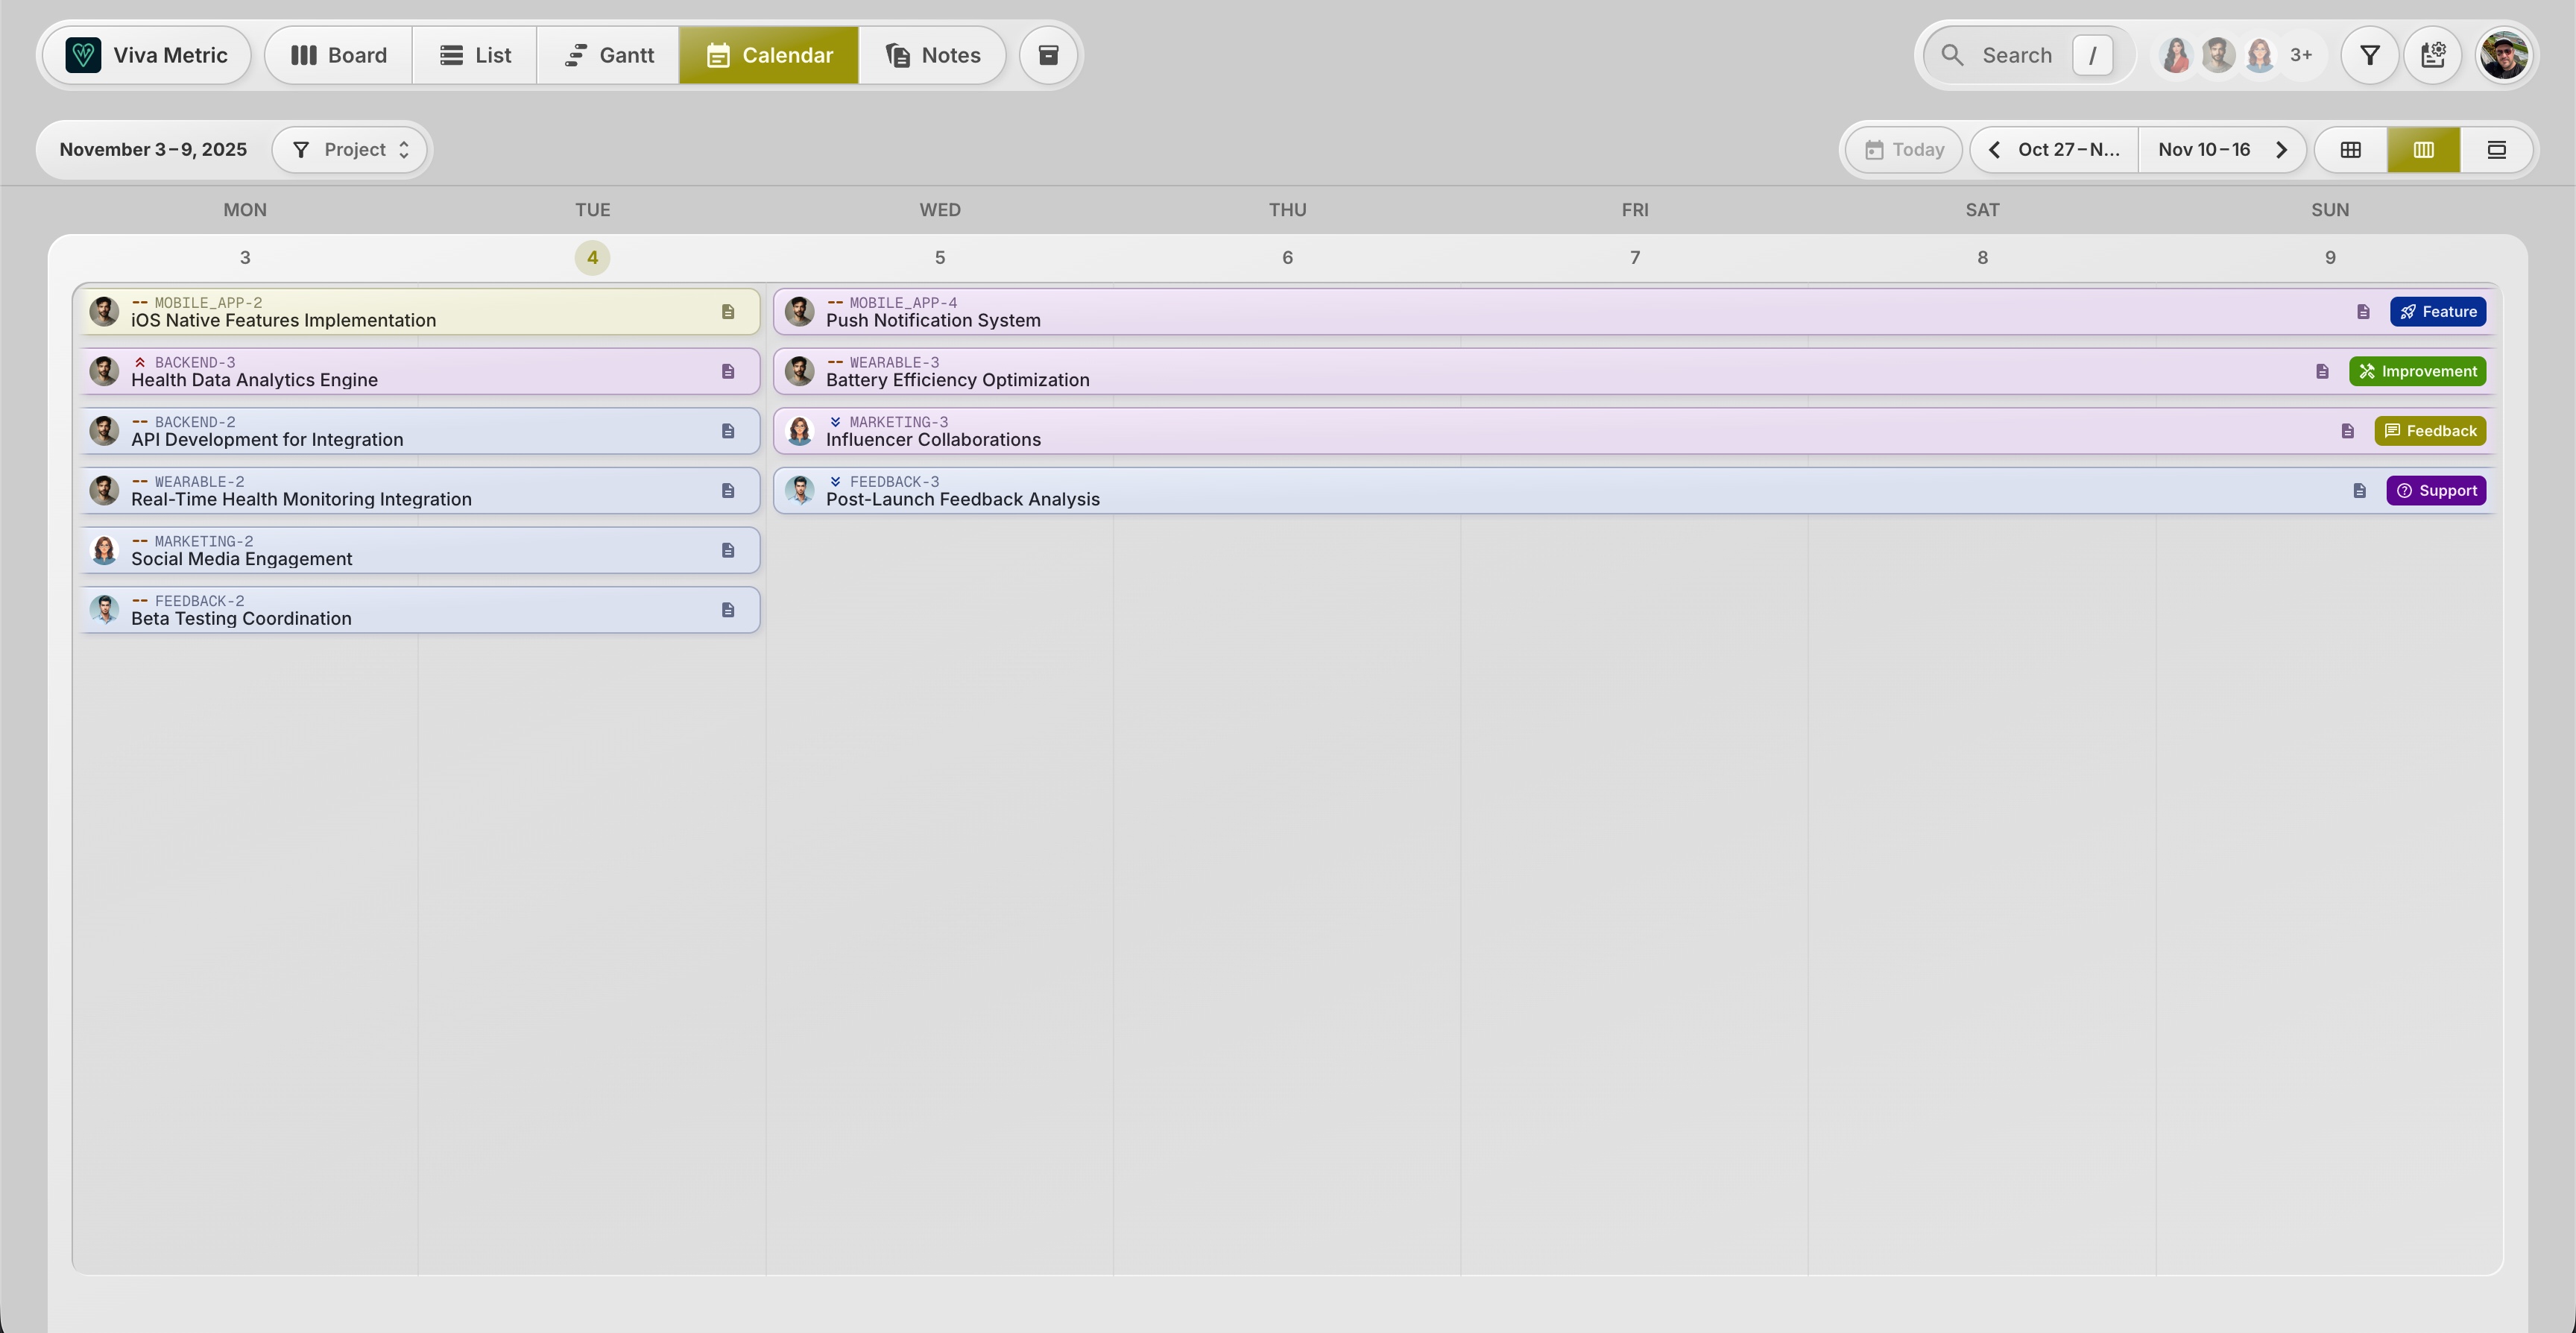
Task: Open the Viva Metric workspace button
Action: pos(147,55)
